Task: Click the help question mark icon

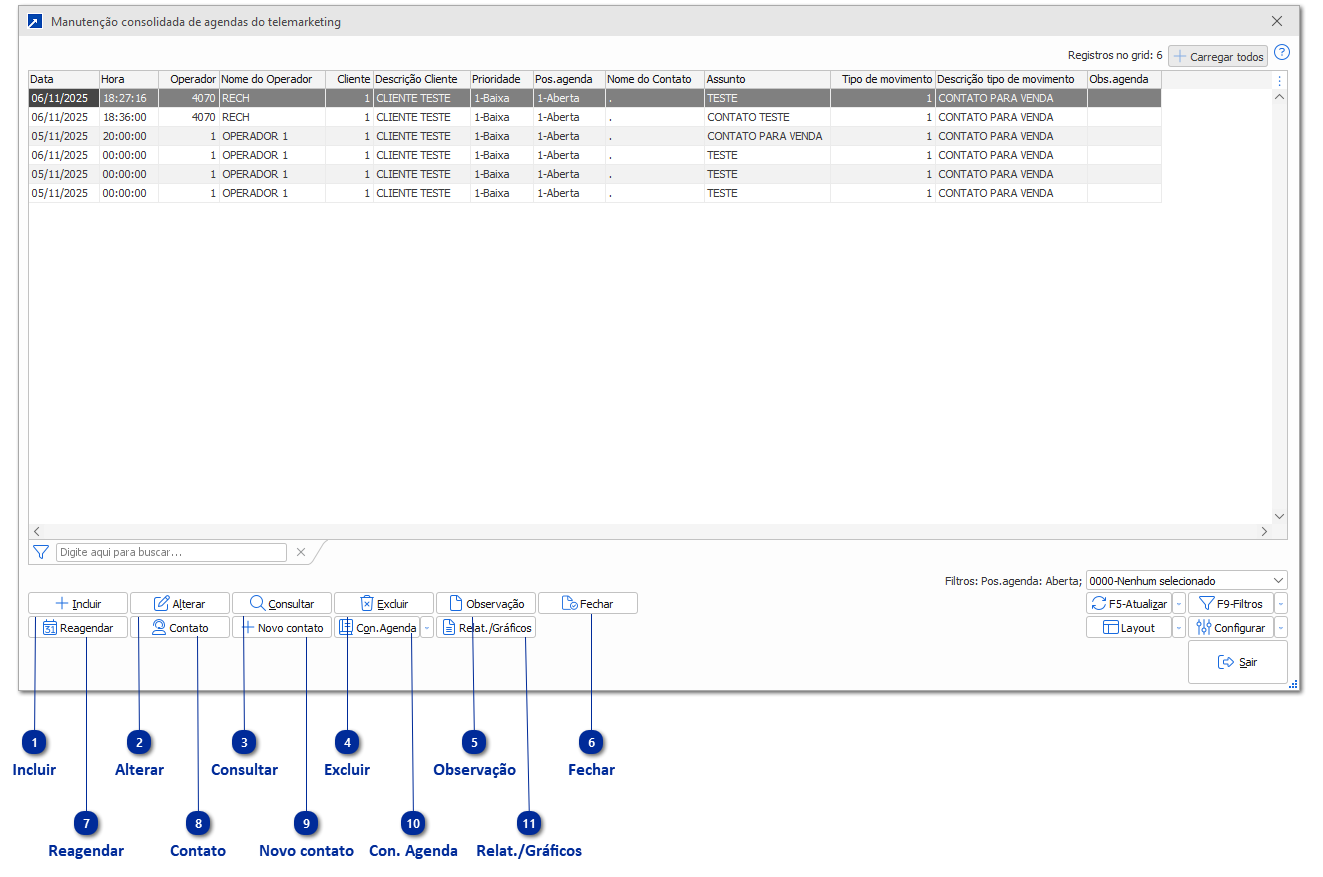Action: point(1281,54)
